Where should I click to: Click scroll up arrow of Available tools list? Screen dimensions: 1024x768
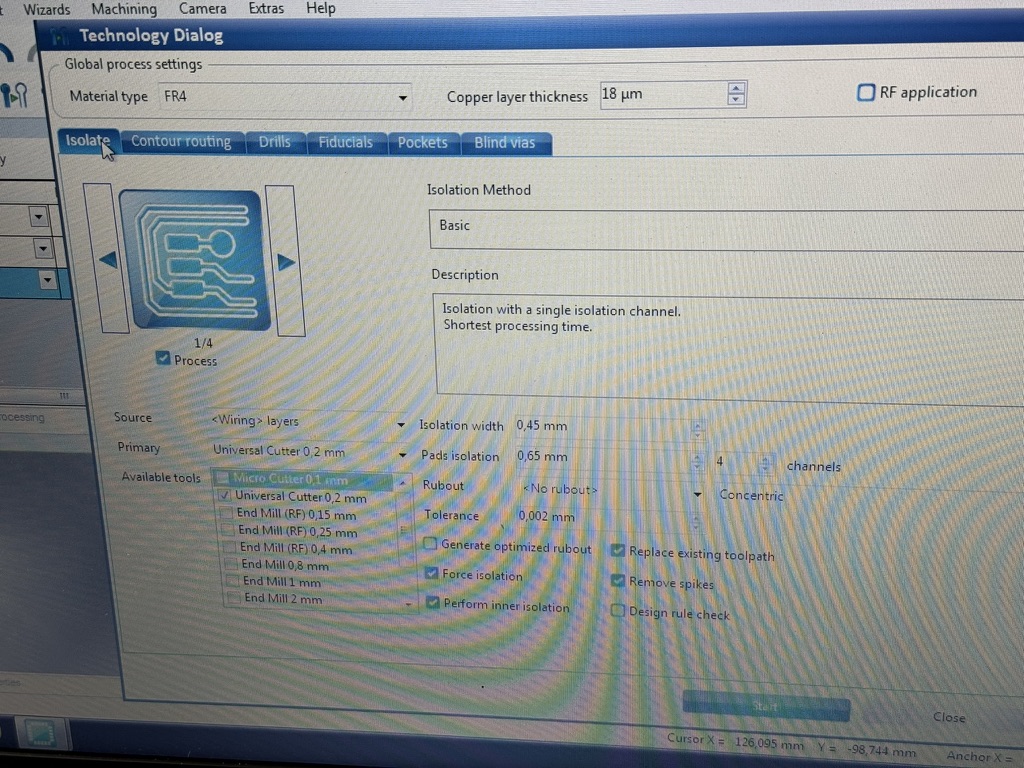402,483
